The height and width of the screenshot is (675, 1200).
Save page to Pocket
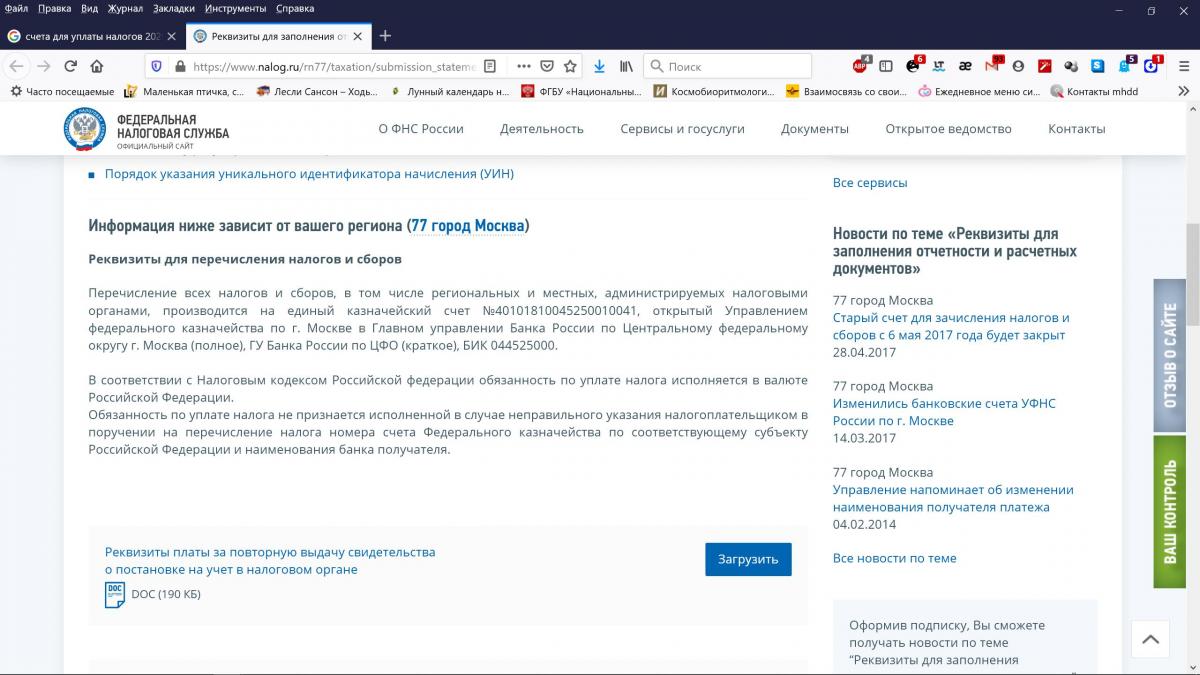tap(547, 66)
